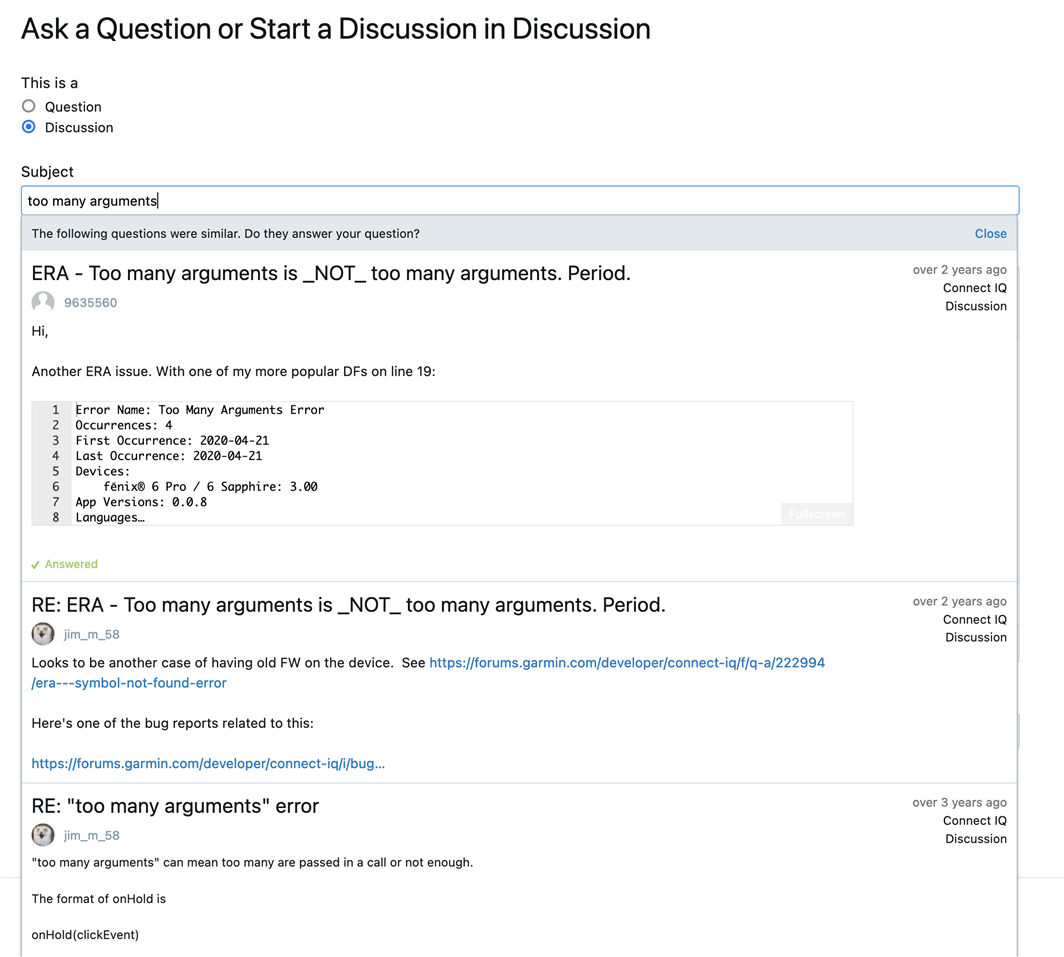Select the Question radio button
Screen dimensions: 1064x957
pyautogui.click(x=29, y=106)
